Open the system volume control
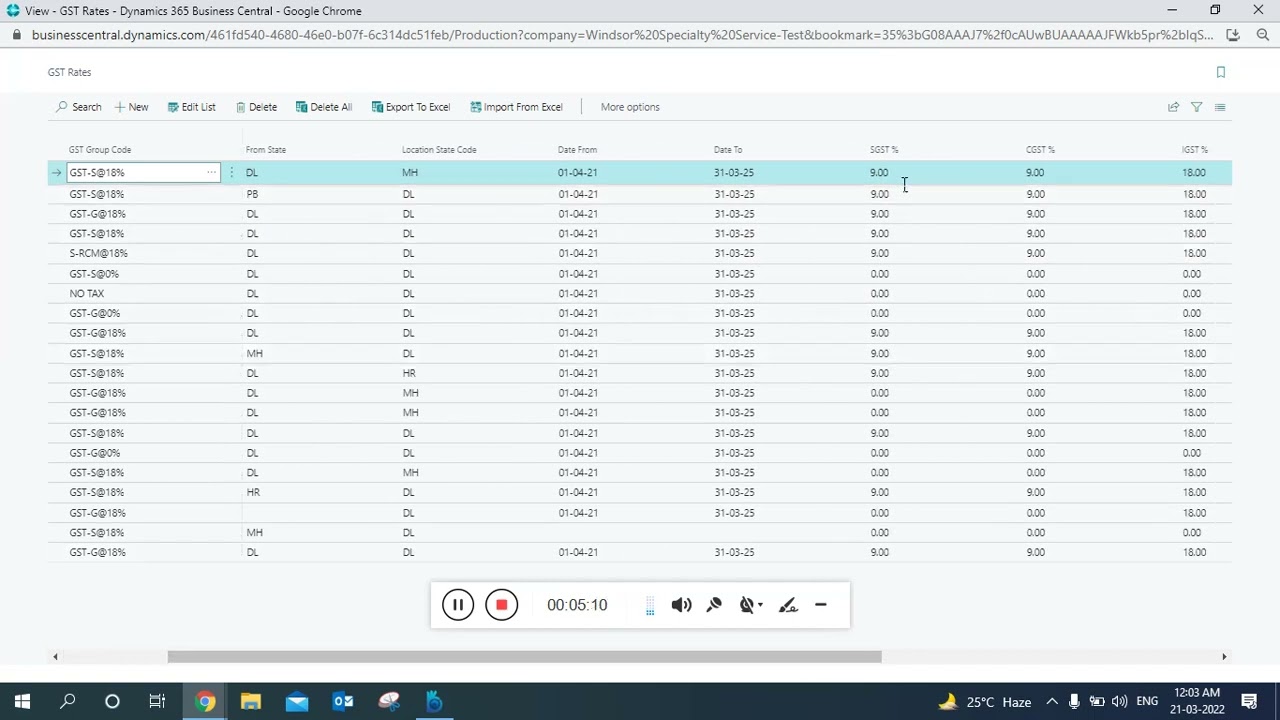The width and height of the screenshot is (1280, 720). (x=1119, y=701)
